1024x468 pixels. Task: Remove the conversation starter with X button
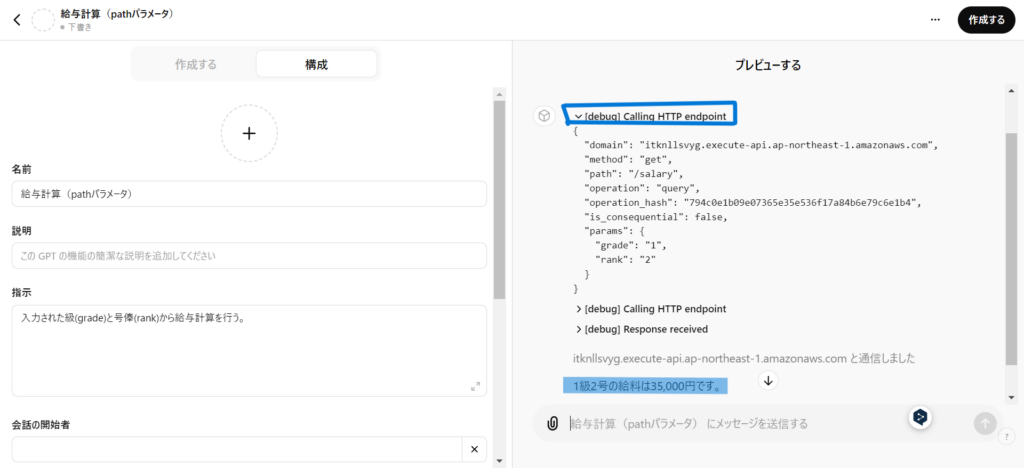(474, 449)
